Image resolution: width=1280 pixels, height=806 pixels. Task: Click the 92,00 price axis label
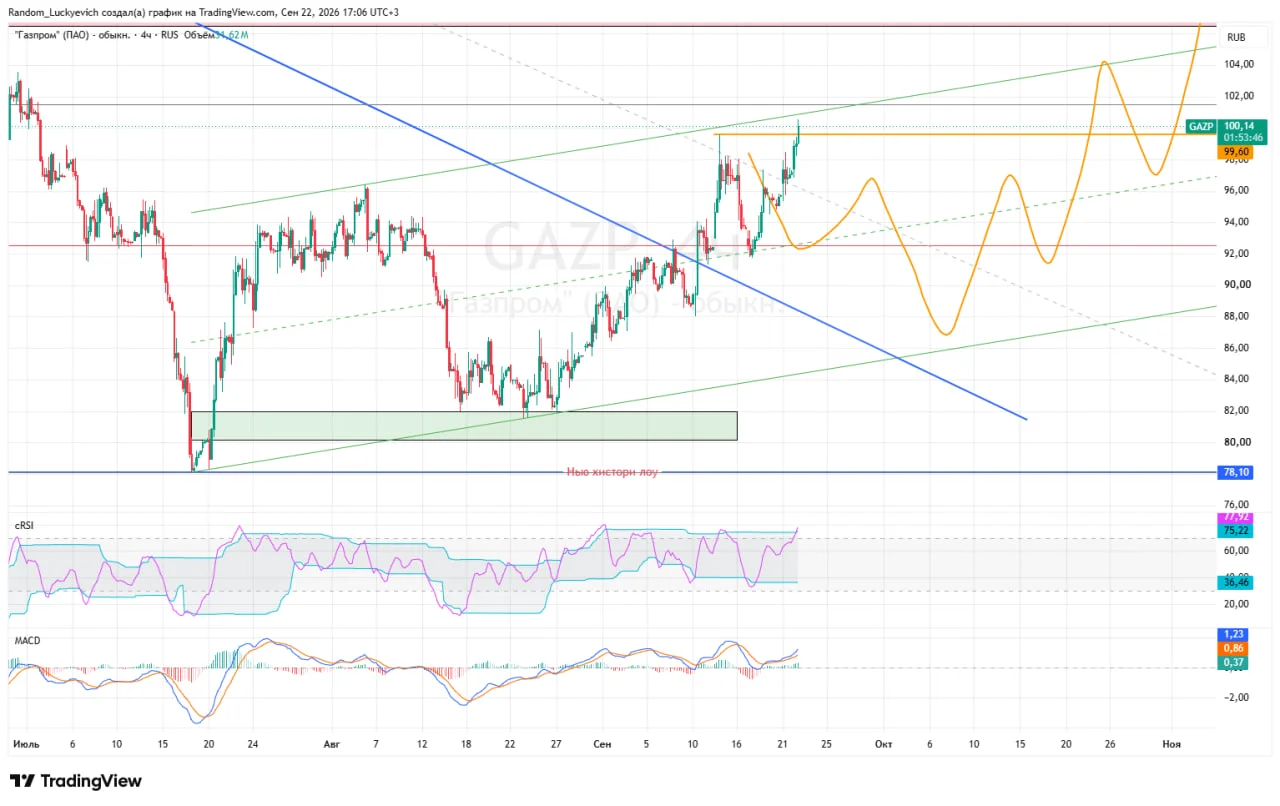click(x=1239, y=253)
